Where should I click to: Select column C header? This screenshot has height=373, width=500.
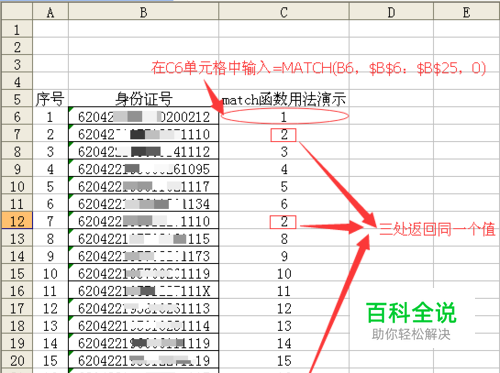284,12
